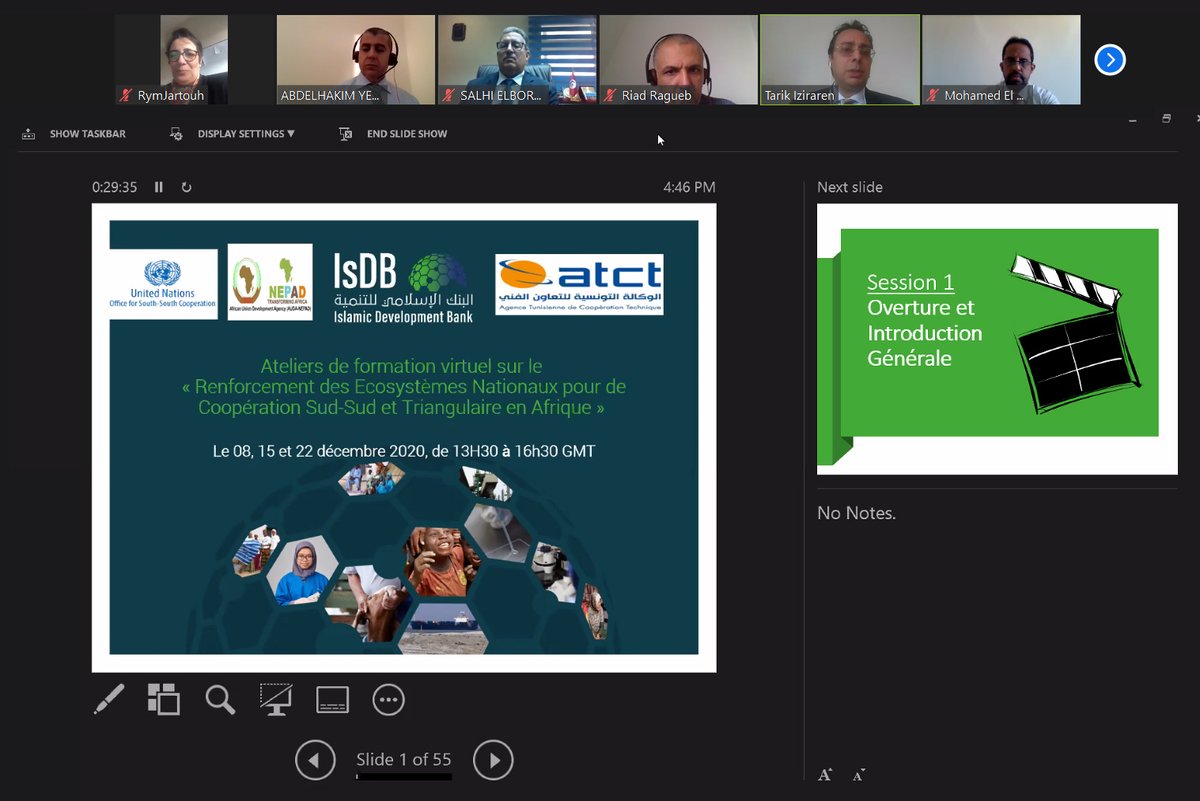Open the Display Settings dropdown
The width and height of the screenshot is (1200, 801).
point(234,134)
